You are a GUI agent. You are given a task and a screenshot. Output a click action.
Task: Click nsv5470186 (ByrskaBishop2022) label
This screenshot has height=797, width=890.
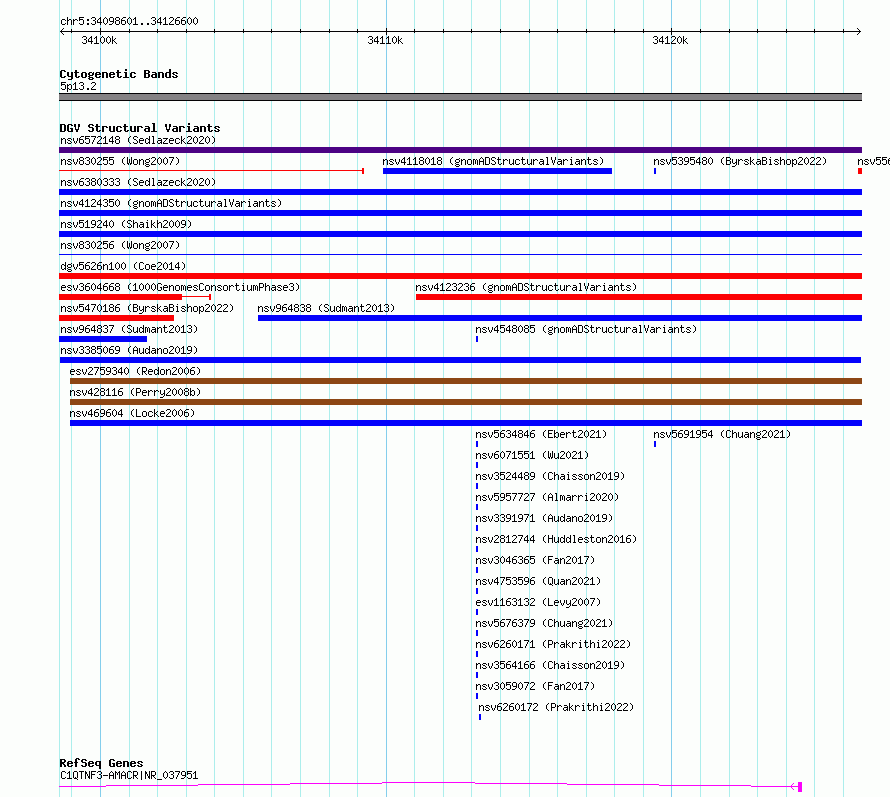point(147,308)
